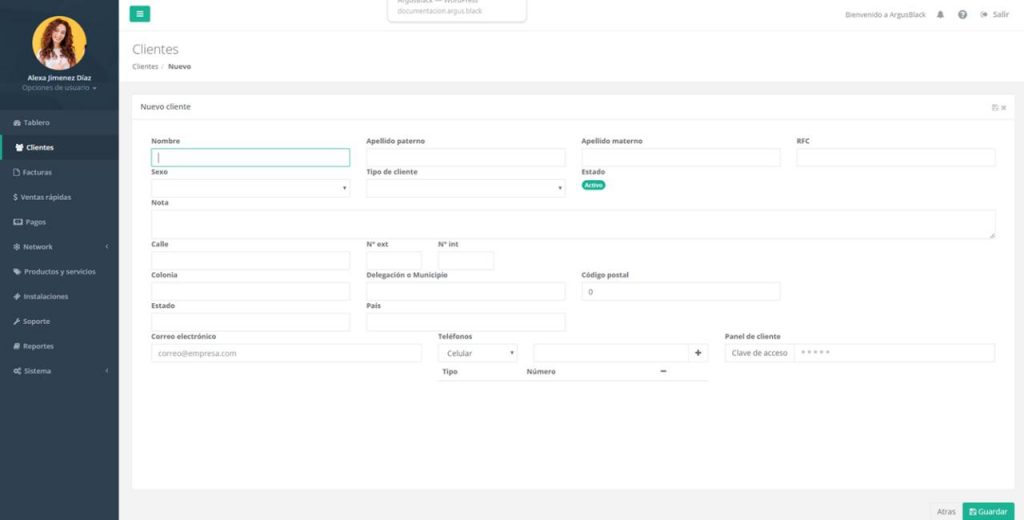Open the Celular phone type dropdown

pos(478,353)
